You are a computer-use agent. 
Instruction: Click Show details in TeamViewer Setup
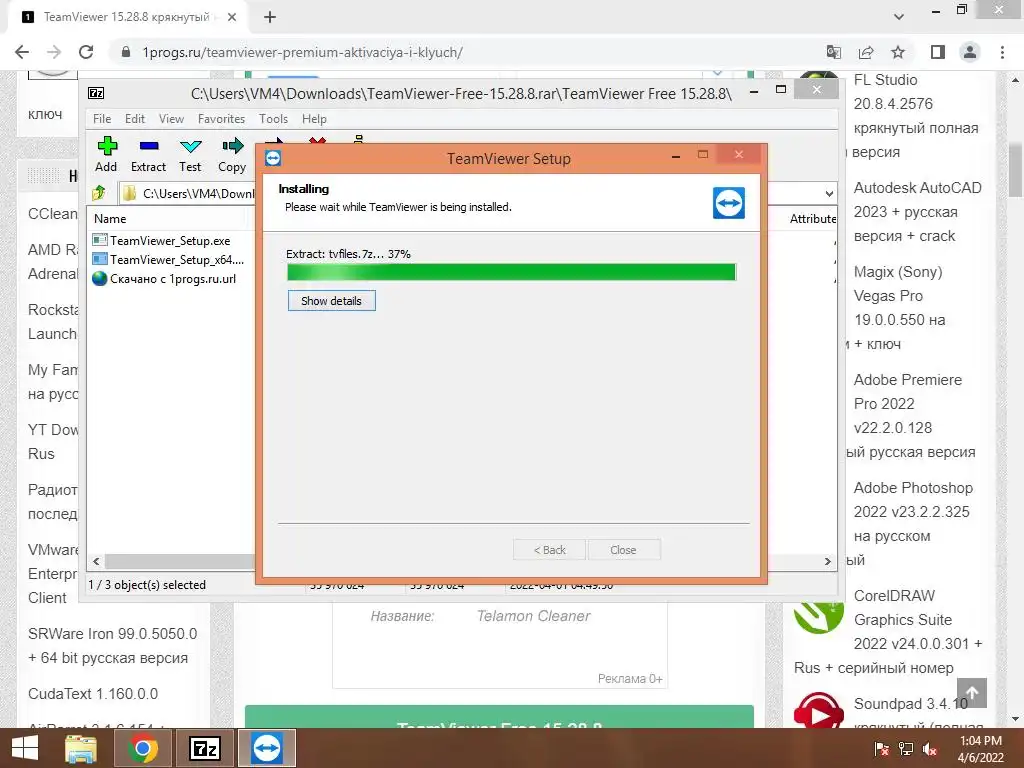pyautogui.click(x=332, y=301)
